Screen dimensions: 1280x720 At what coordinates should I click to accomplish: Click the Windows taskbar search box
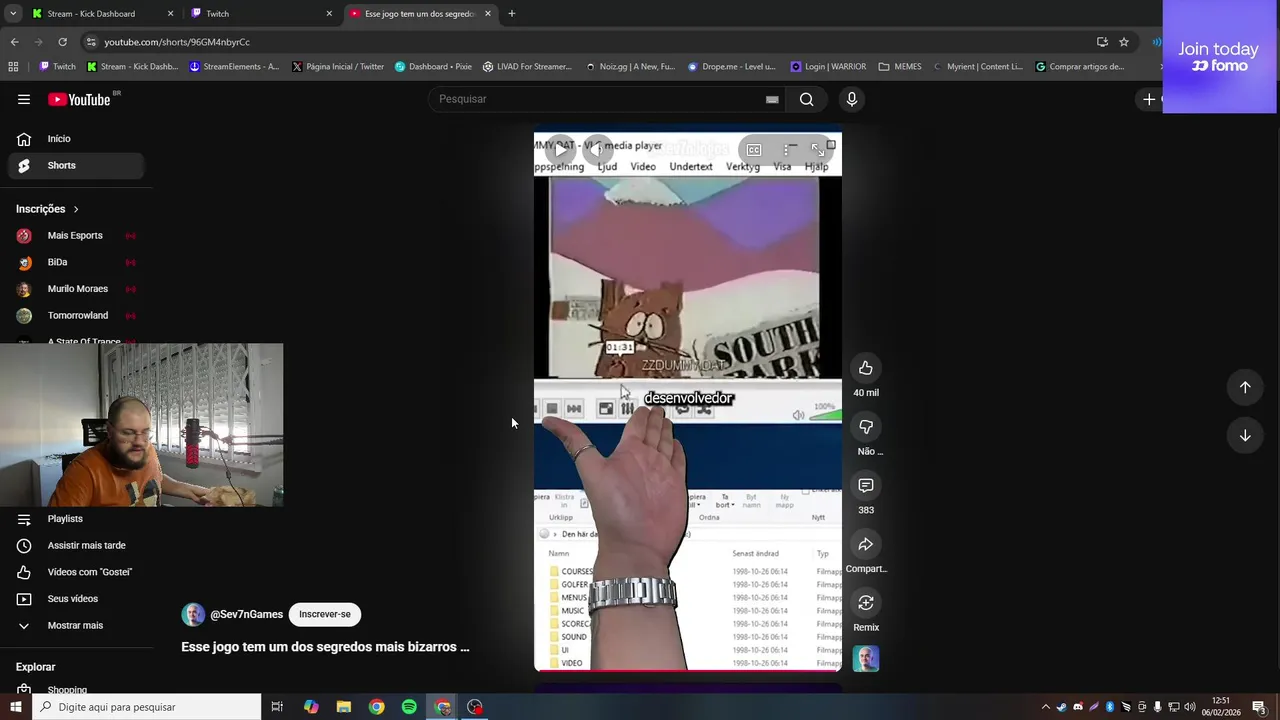point(146,707)
